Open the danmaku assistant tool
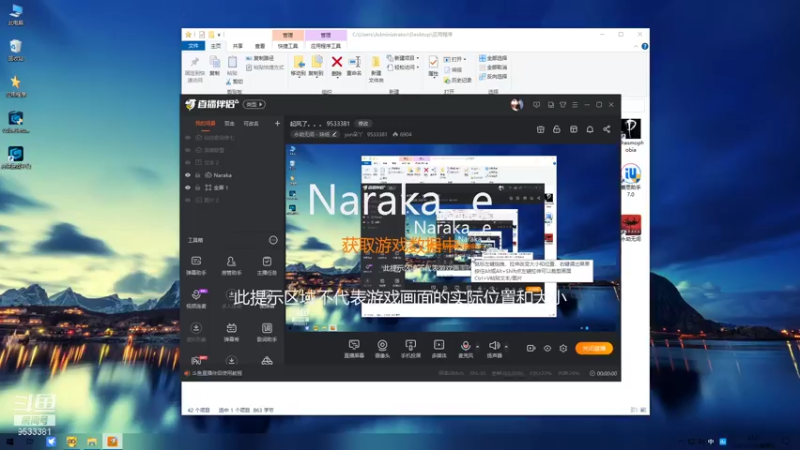The image size is (800, 450). tap(196, 266)
